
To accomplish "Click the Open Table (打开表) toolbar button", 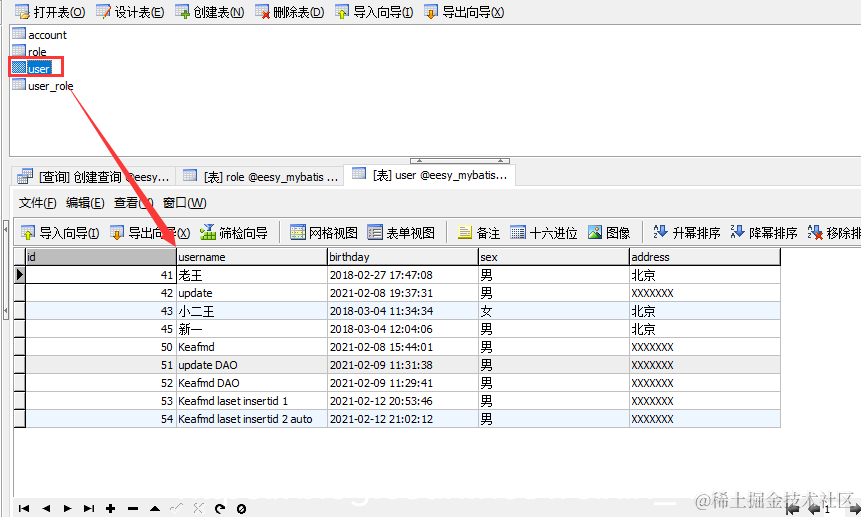I will point(50,12).
